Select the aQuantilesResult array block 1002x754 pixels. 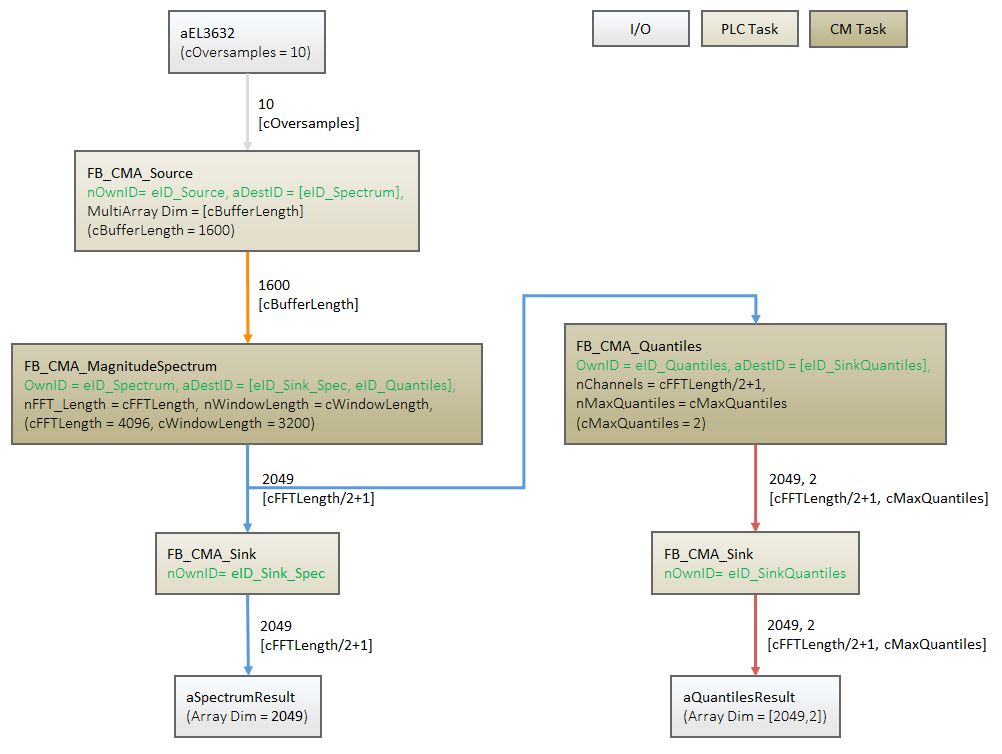point(755,707)
